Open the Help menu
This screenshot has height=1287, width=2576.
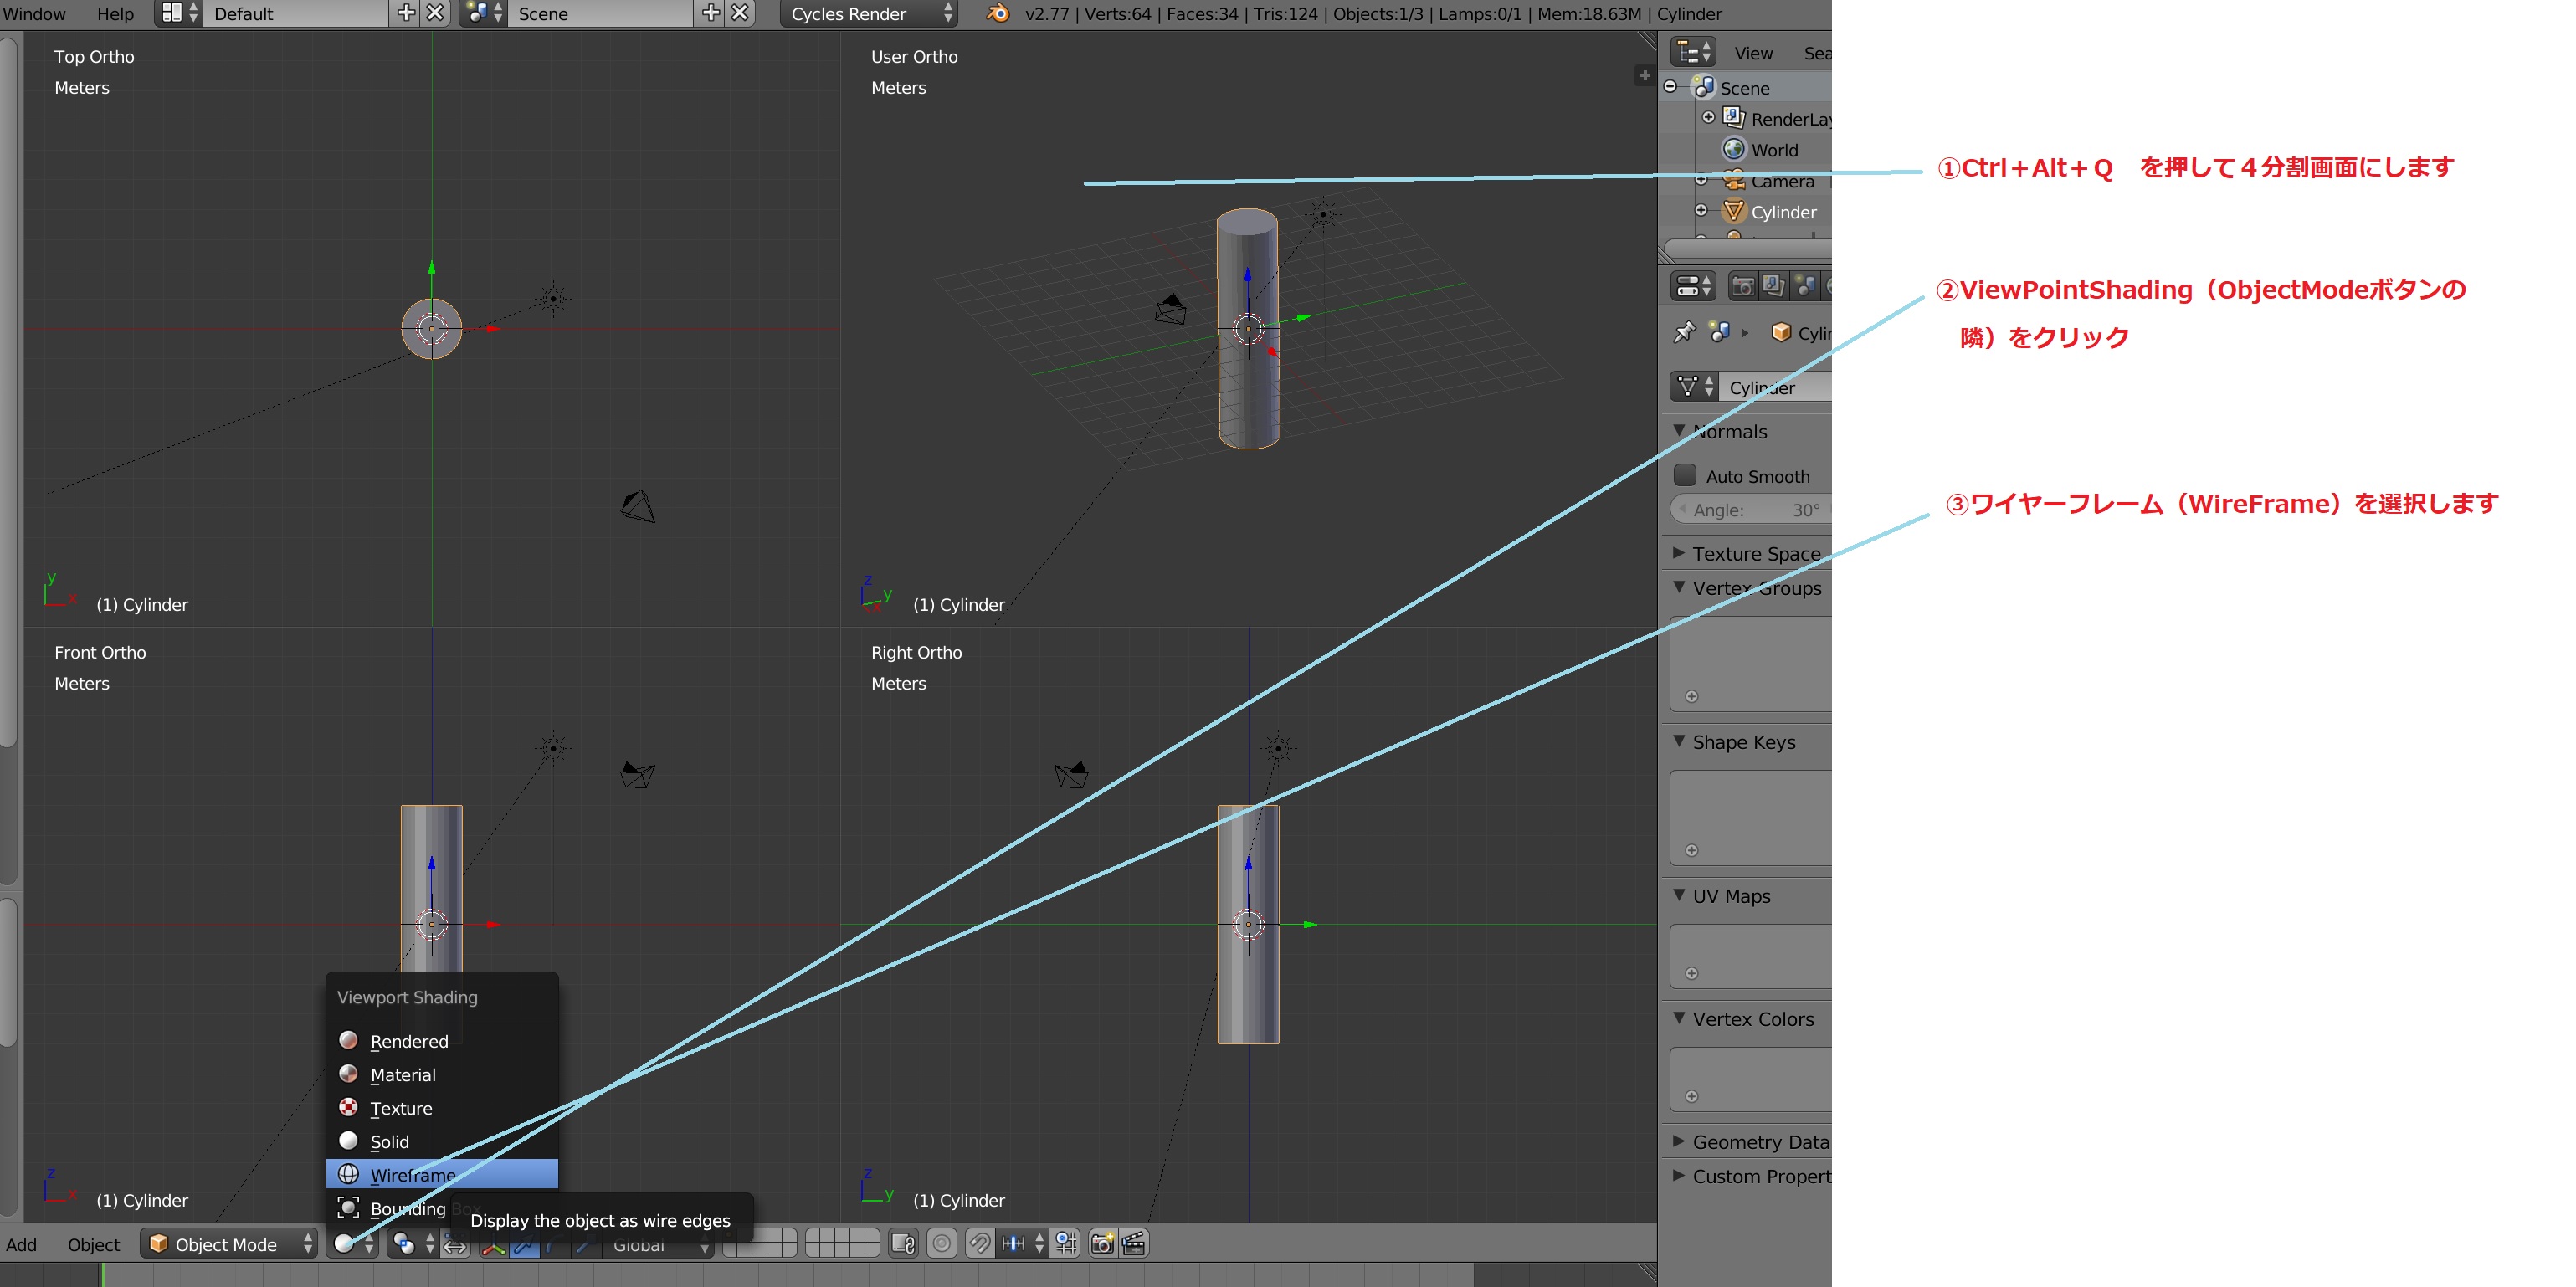pyautogui.click(x=115, y=13)
